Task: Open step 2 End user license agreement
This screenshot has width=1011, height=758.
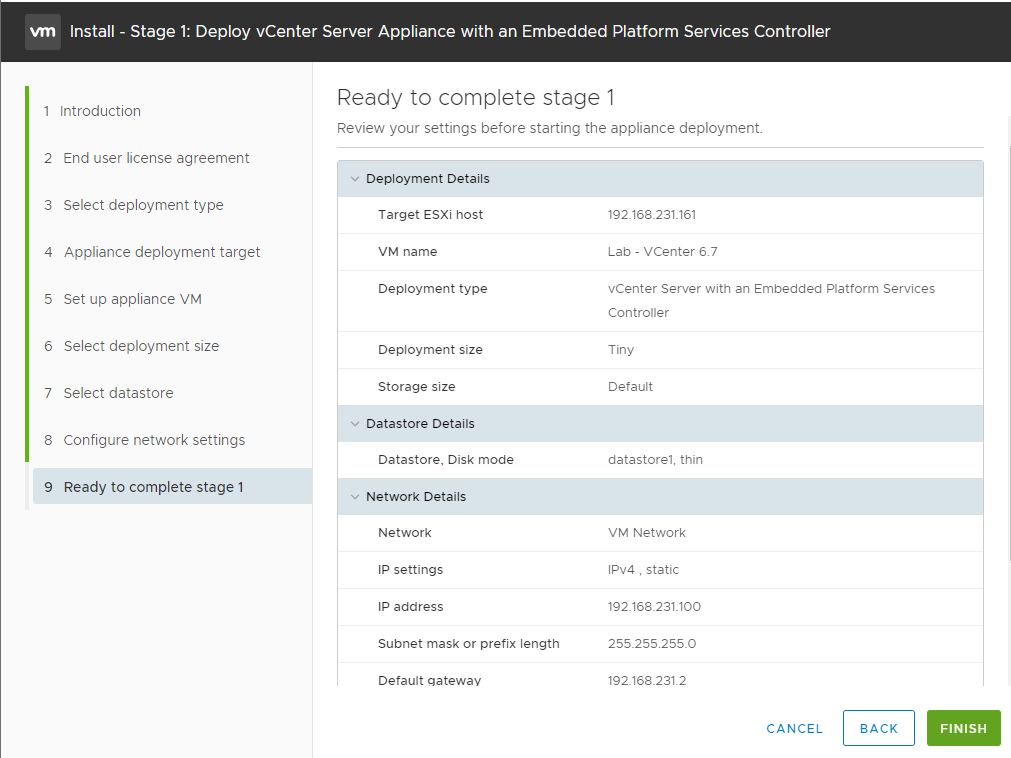Action: click(146, 158)
